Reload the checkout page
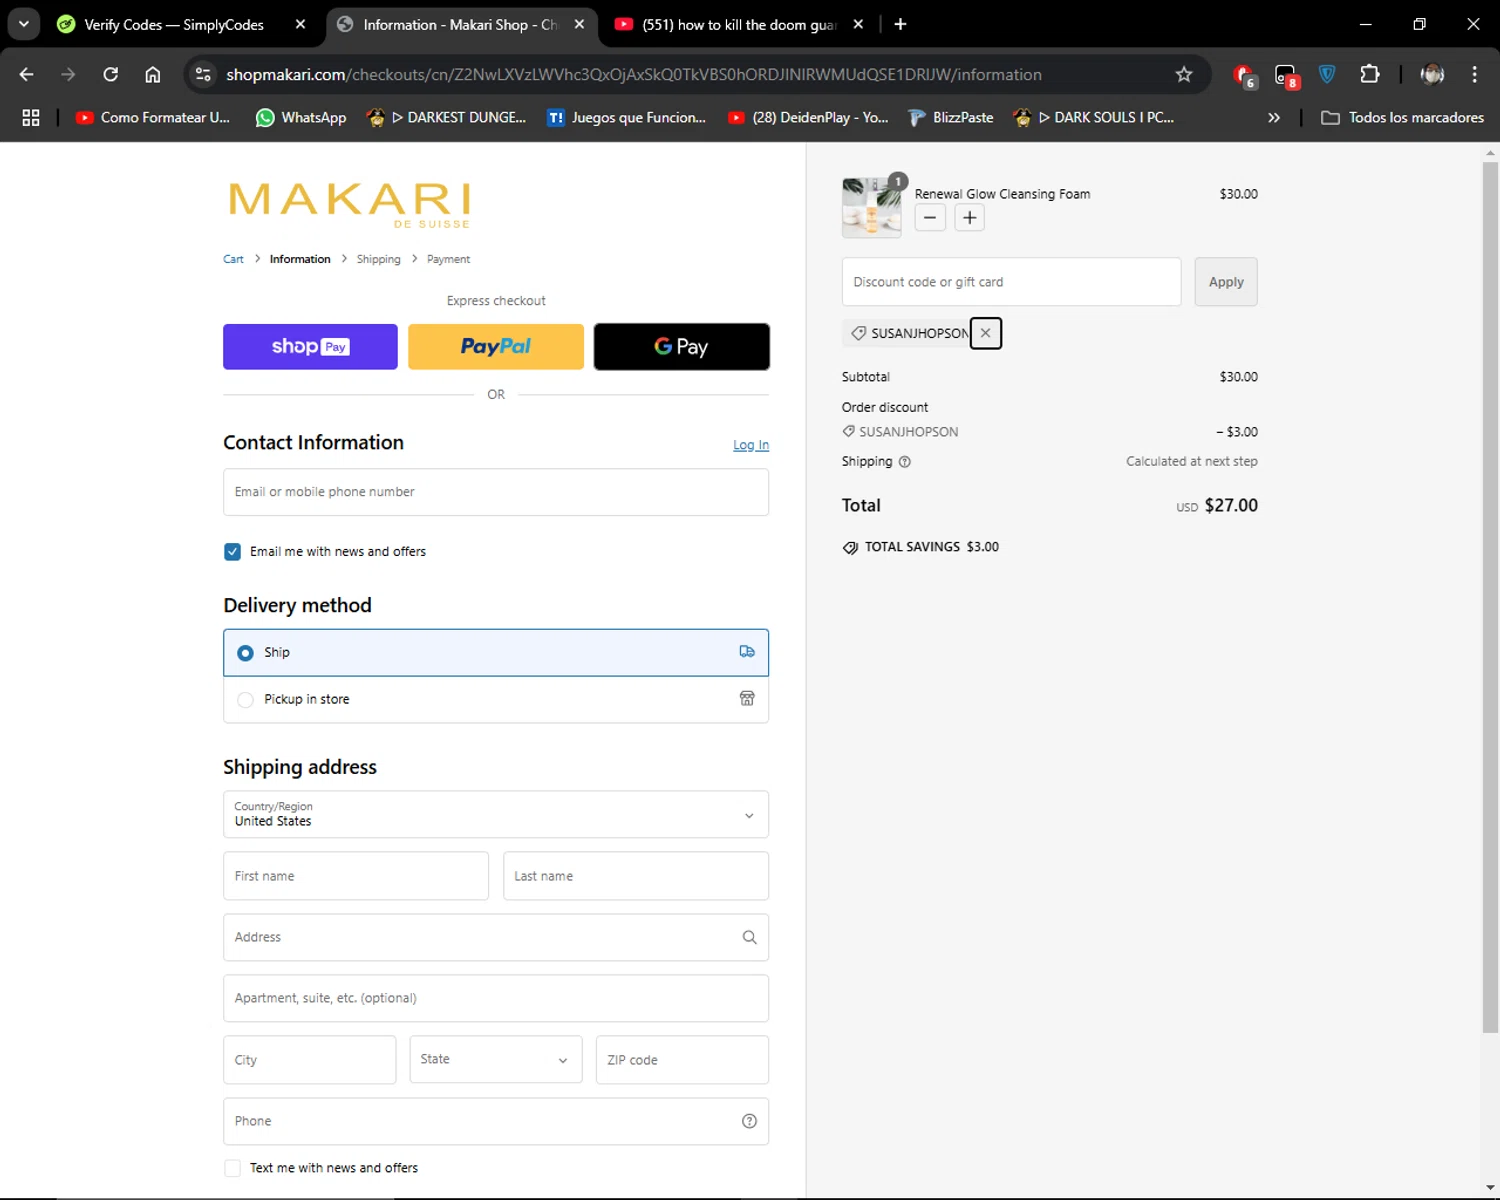The height and width of the screenshot is (1200, 1500). coord(111,74)
